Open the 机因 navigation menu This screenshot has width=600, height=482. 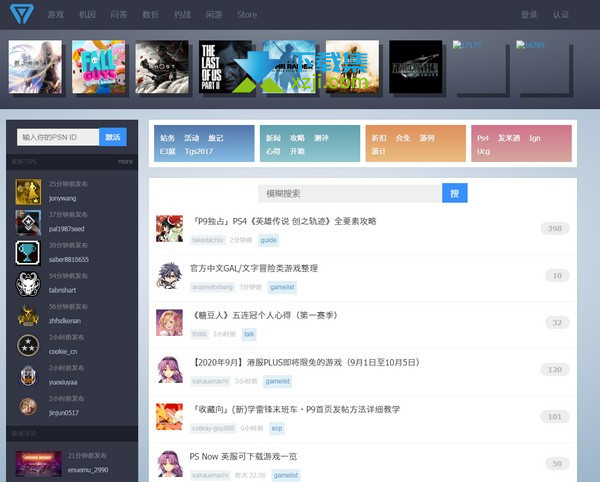pos(87,15)
